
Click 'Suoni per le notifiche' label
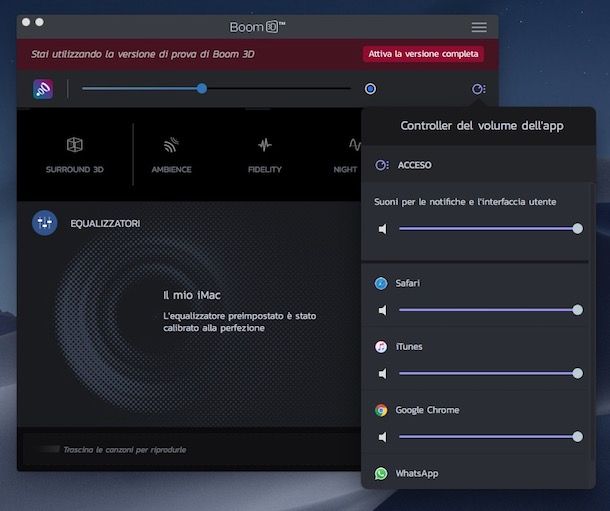(465, 202)
